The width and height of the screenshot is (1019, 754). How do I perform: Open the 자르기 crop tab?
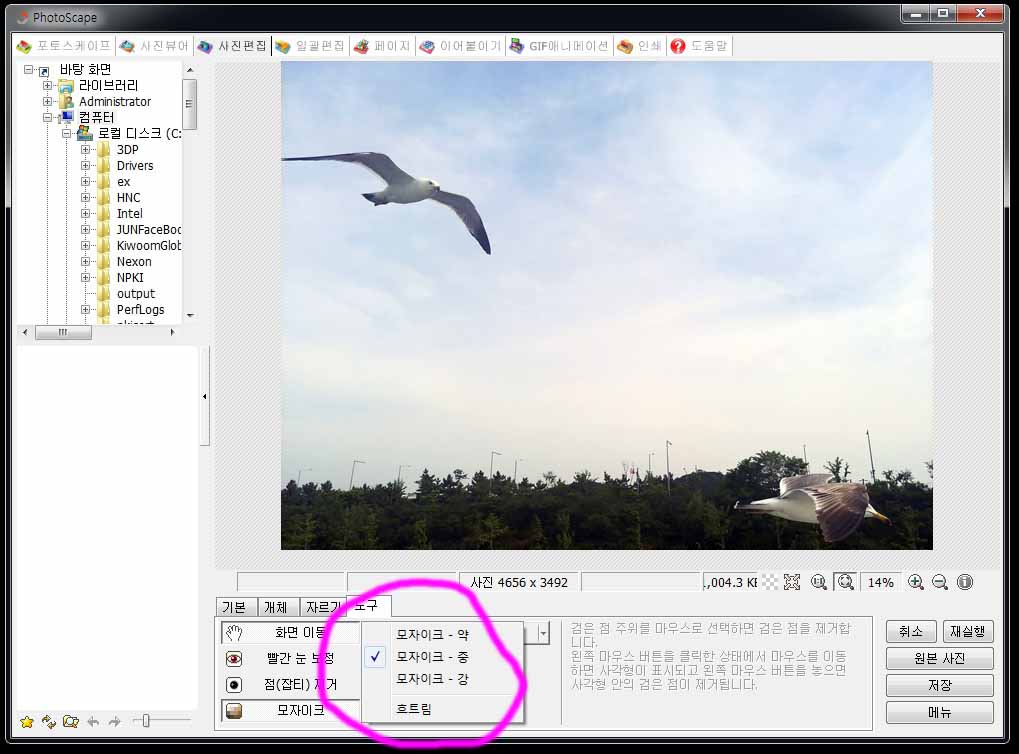[x=323, y=607]
